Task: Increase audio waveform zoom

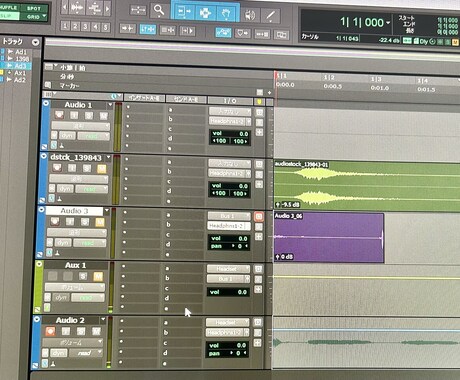Action: [77, 7]
